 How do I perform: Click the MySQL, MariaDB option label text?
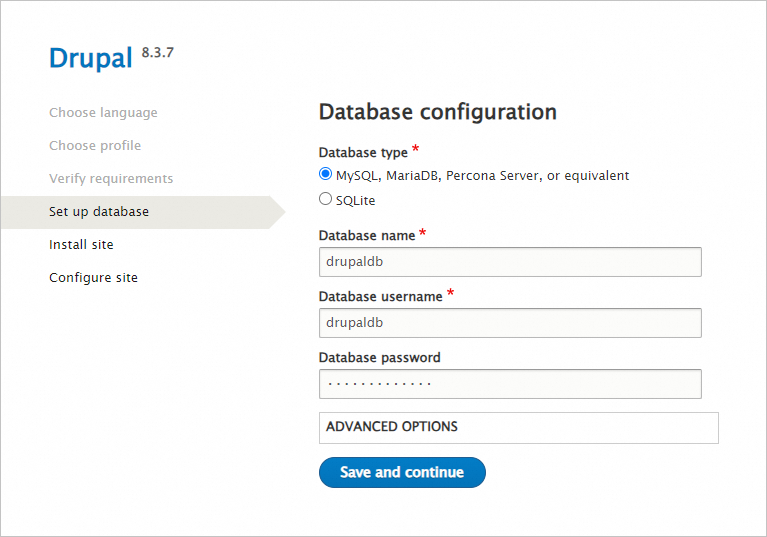pos(483,175)
